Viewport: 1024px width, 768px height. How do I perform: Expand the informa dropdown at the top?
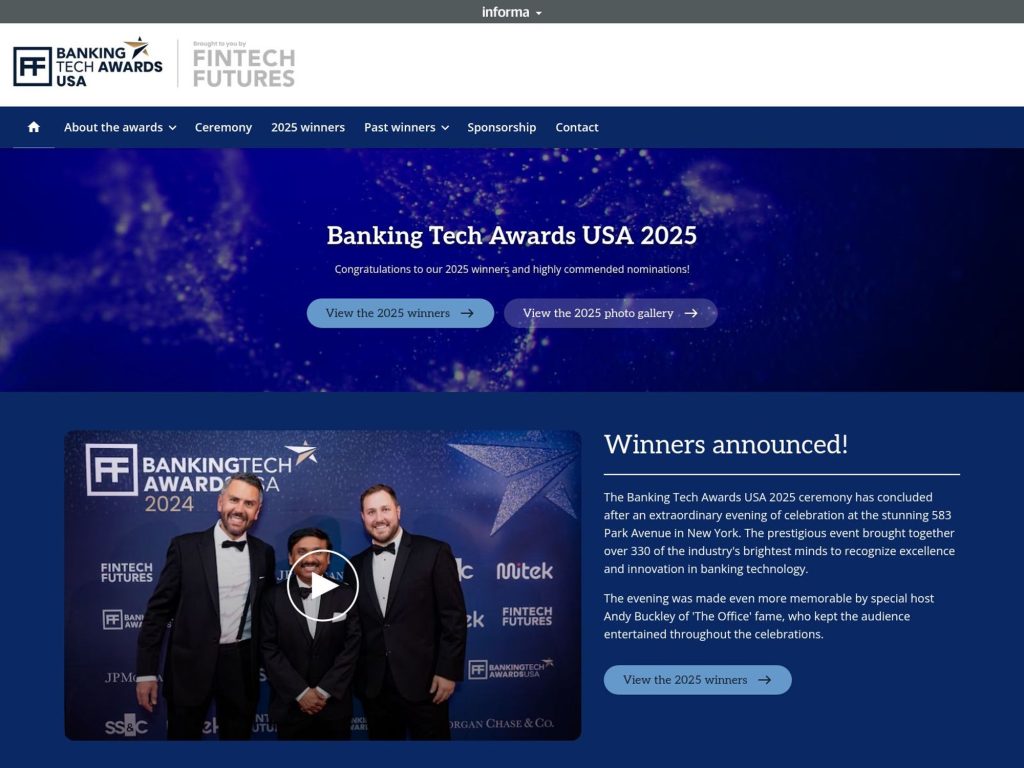511,11
